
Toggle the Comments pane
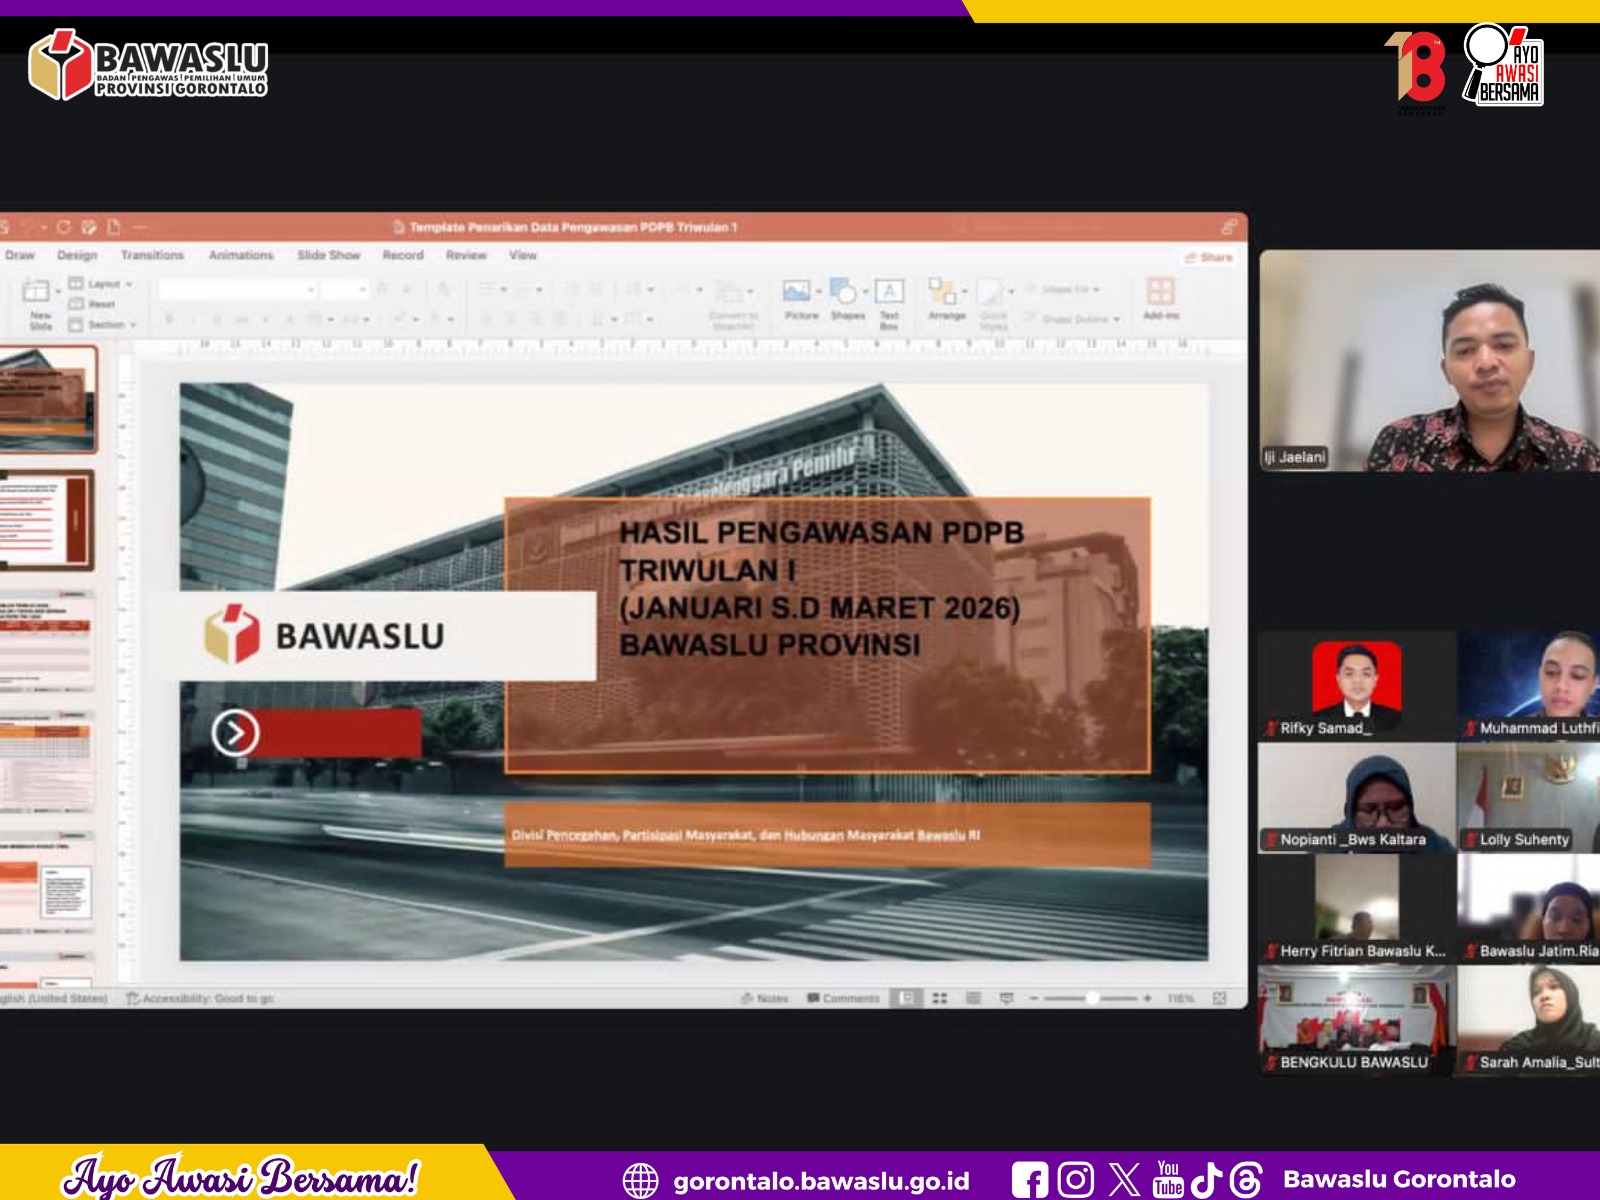[x=843, y=998]
